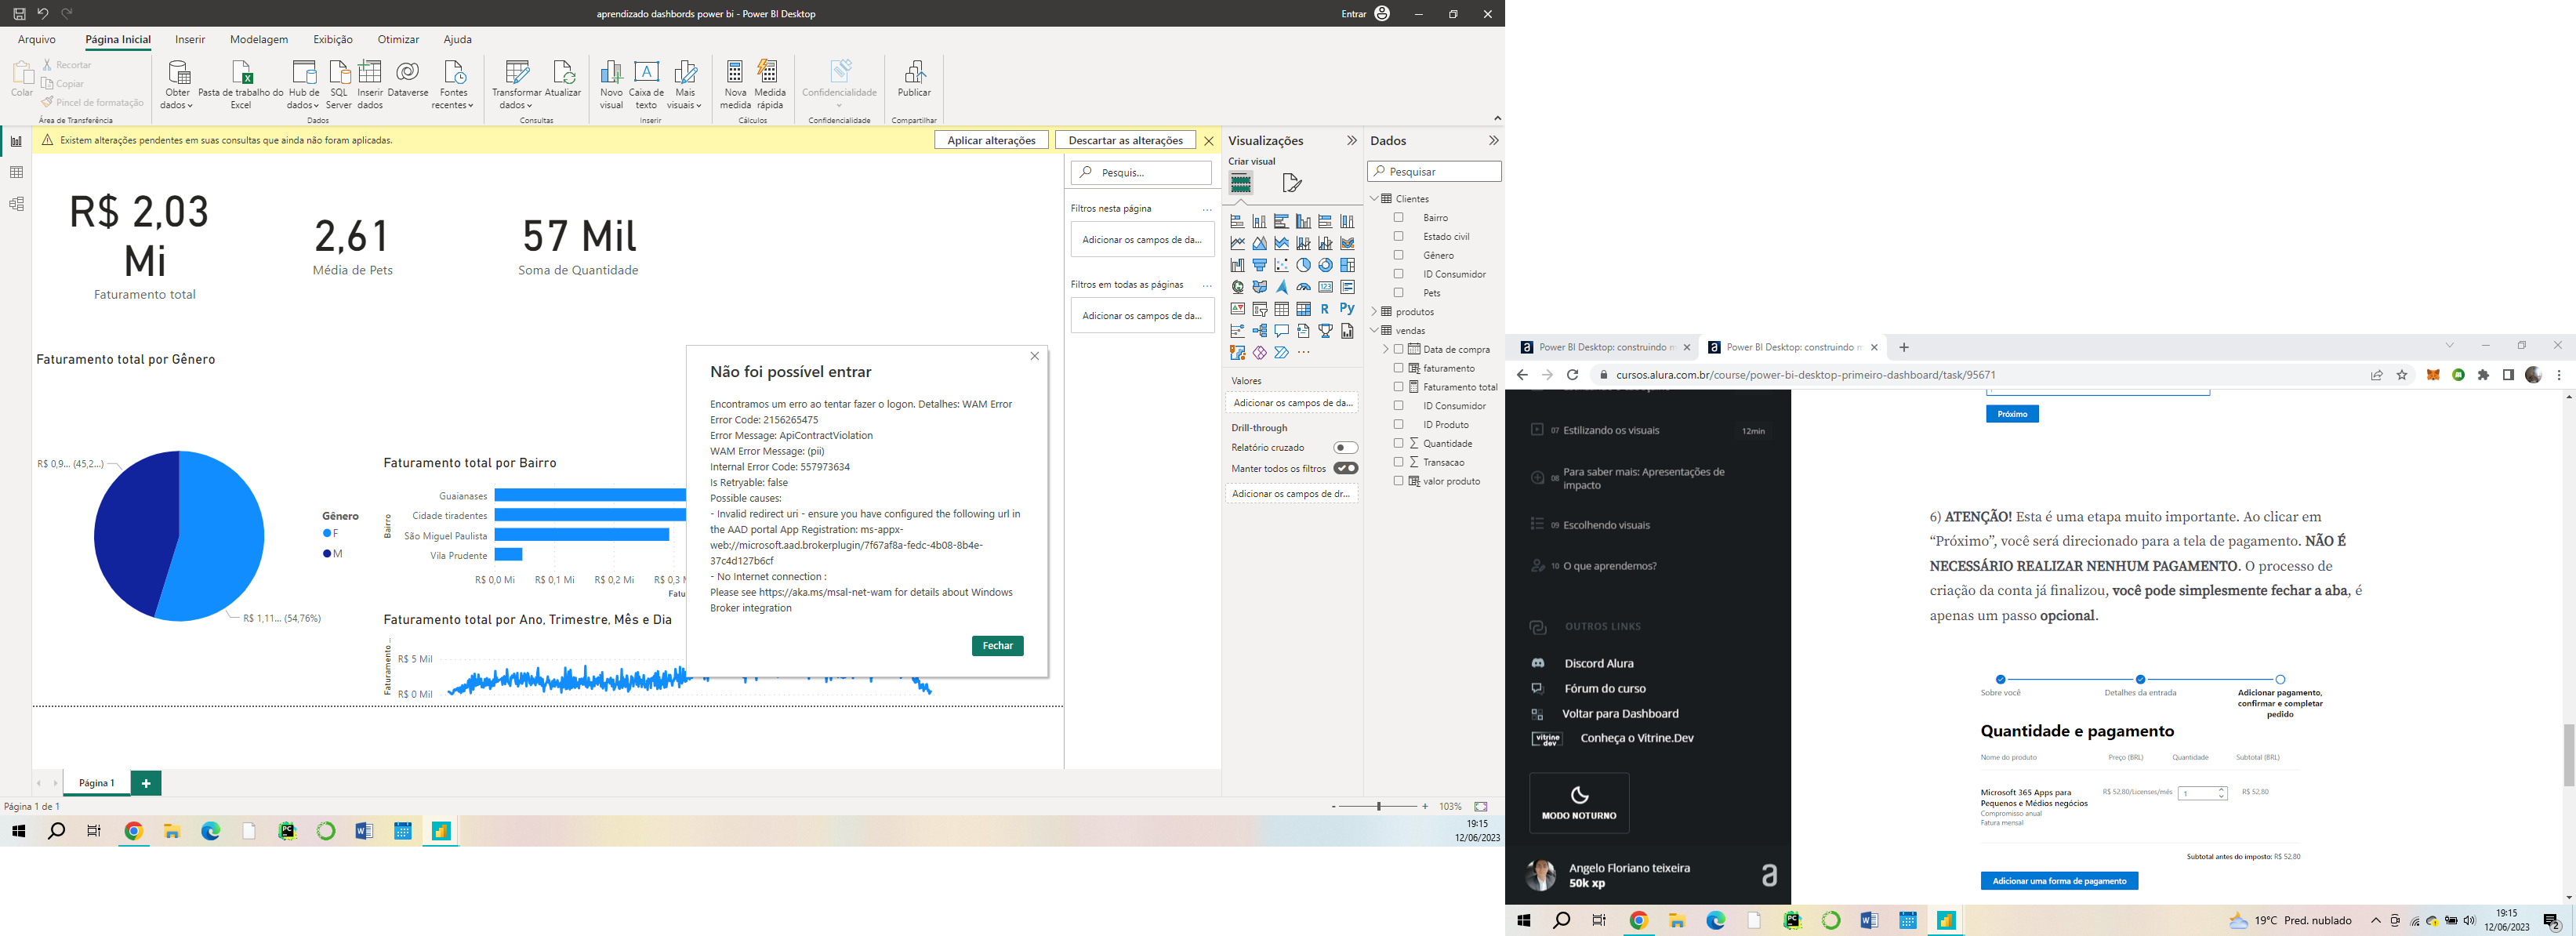Click Aplicar alterações
Viewport: 2576px width, 936px height.
click(x=991, y=140)
